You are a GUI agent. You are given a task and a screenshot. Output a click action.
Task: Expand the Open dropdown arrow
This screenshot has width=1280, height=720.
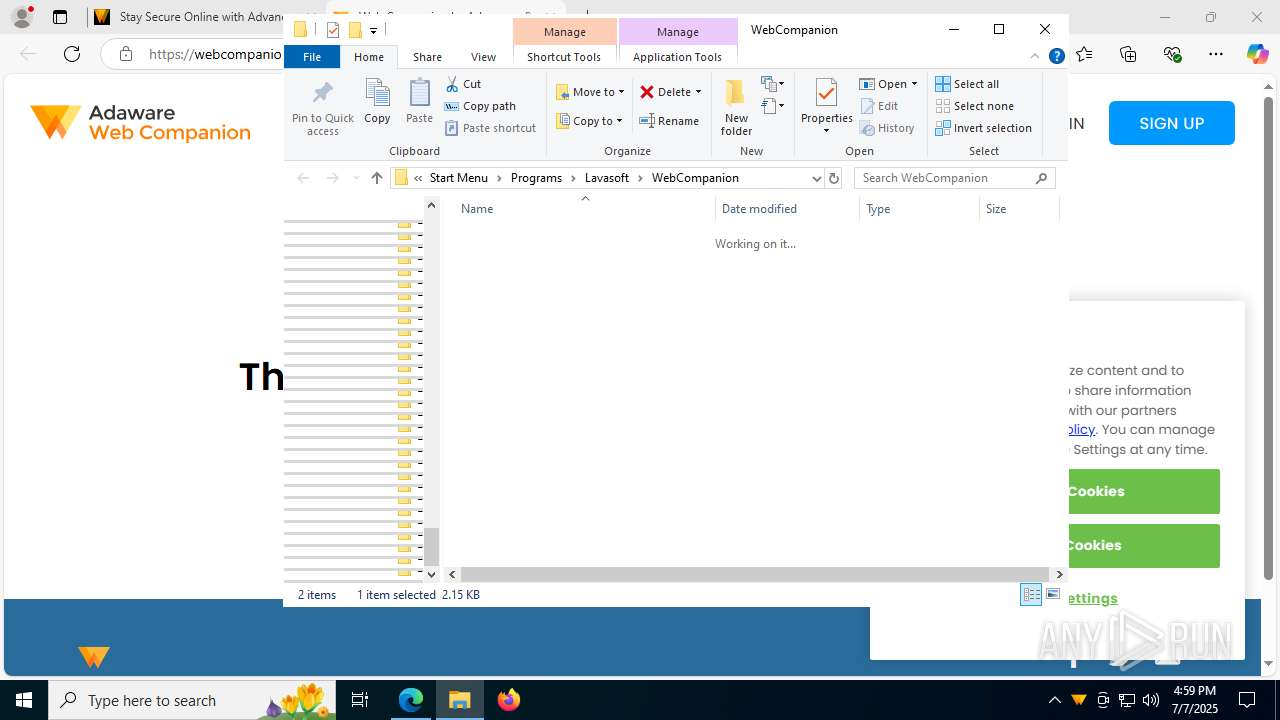tap(914, 84)
